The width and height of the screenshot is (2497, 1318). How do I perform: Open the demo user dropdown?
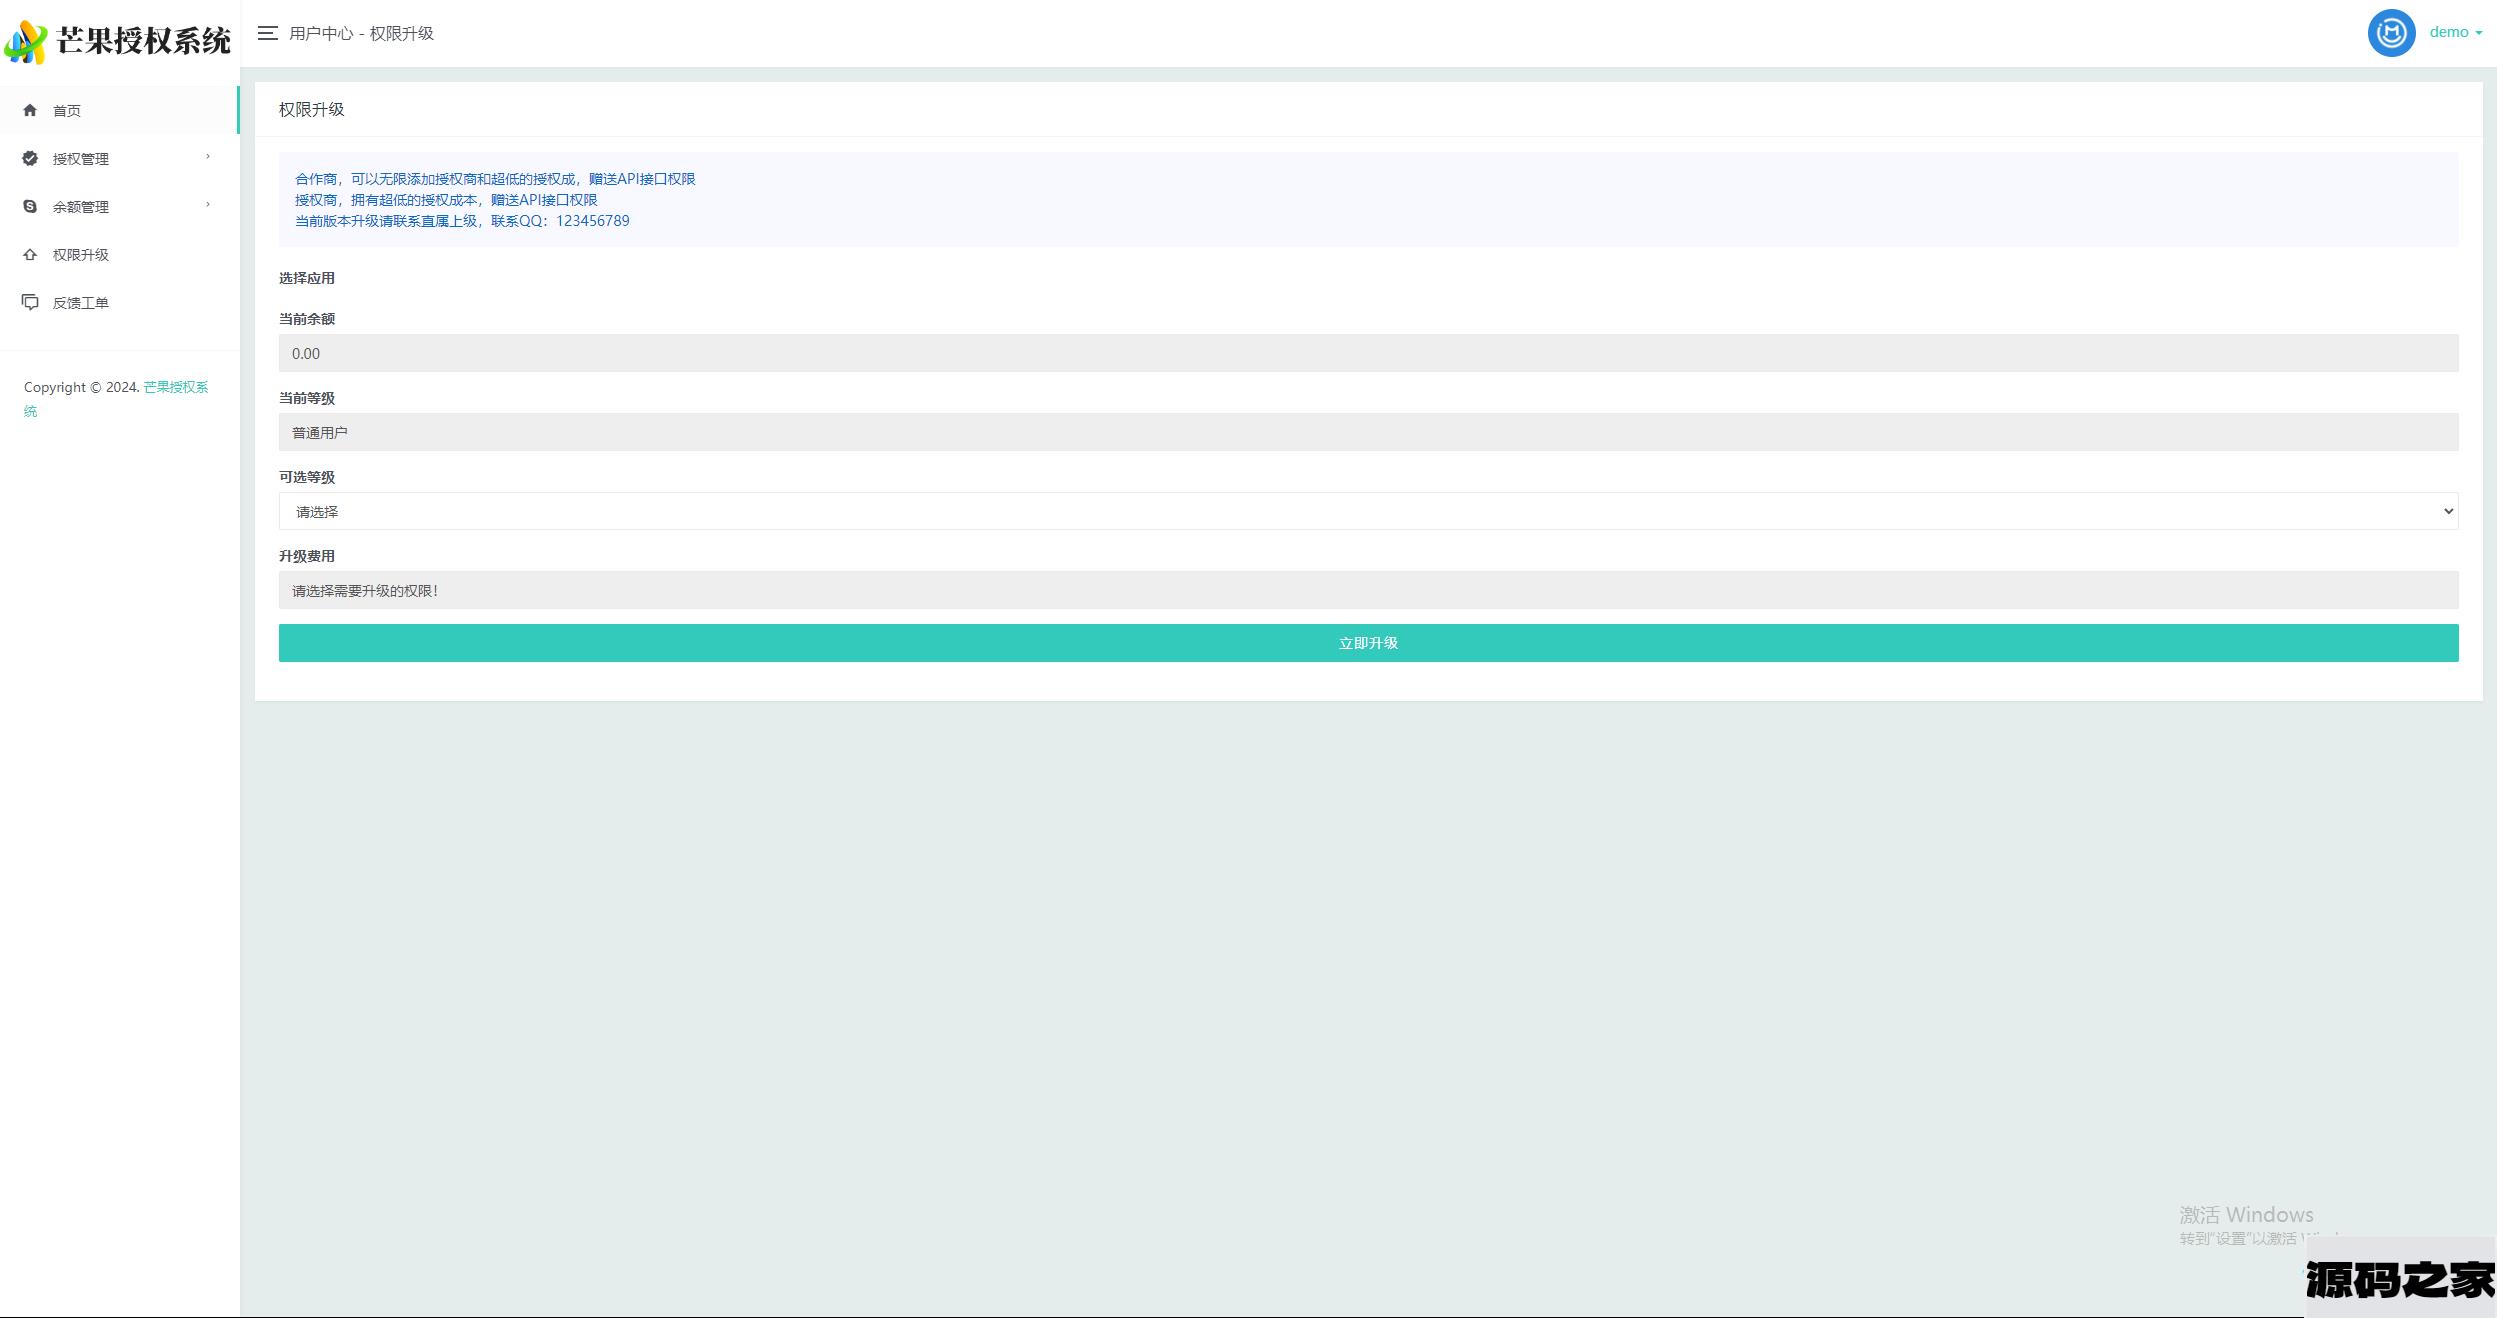coord(2455,32)
